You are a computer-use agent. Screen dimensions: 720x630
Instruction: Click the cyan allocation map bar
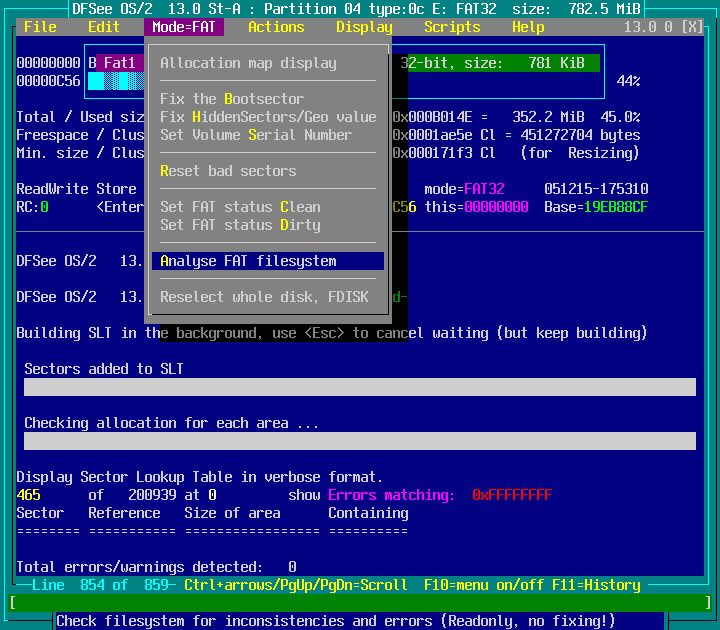pyautogui.click(x=116, y=81)
